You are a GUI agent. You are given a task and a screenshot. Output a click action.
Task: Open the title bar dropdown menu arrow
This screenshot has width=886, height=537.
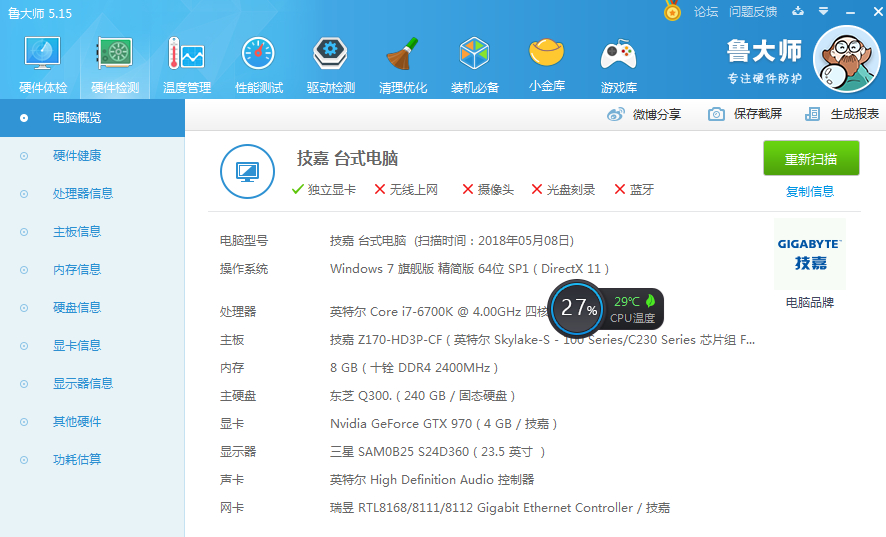(x=823, y=11)
